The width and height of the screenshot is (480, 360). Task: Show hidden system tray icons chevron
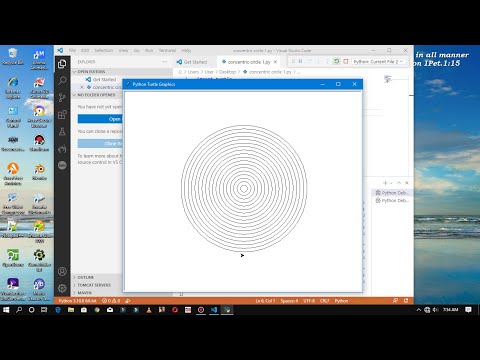pos(419,310)
